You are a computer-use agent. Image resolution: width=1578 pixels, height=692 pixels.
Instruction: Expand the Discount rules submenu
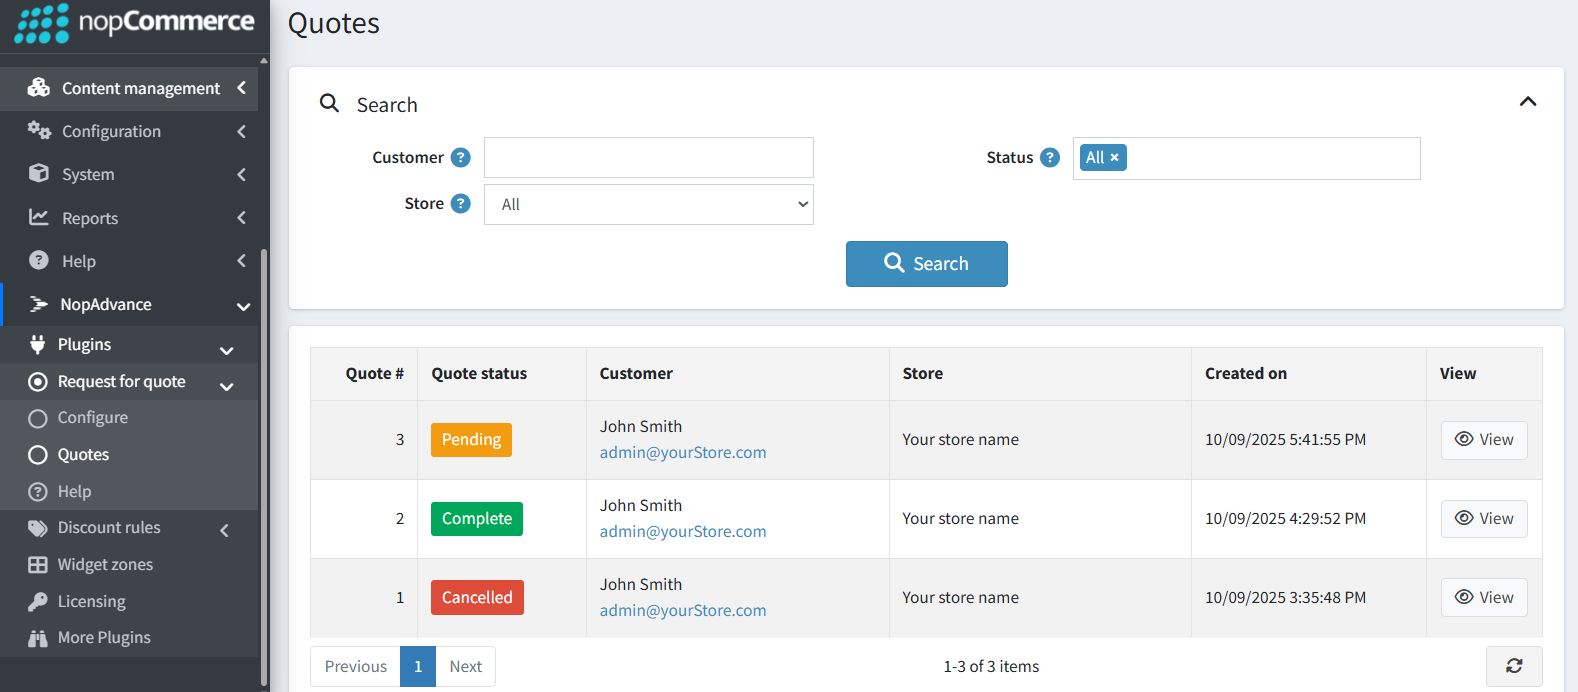tap(109, 528)
